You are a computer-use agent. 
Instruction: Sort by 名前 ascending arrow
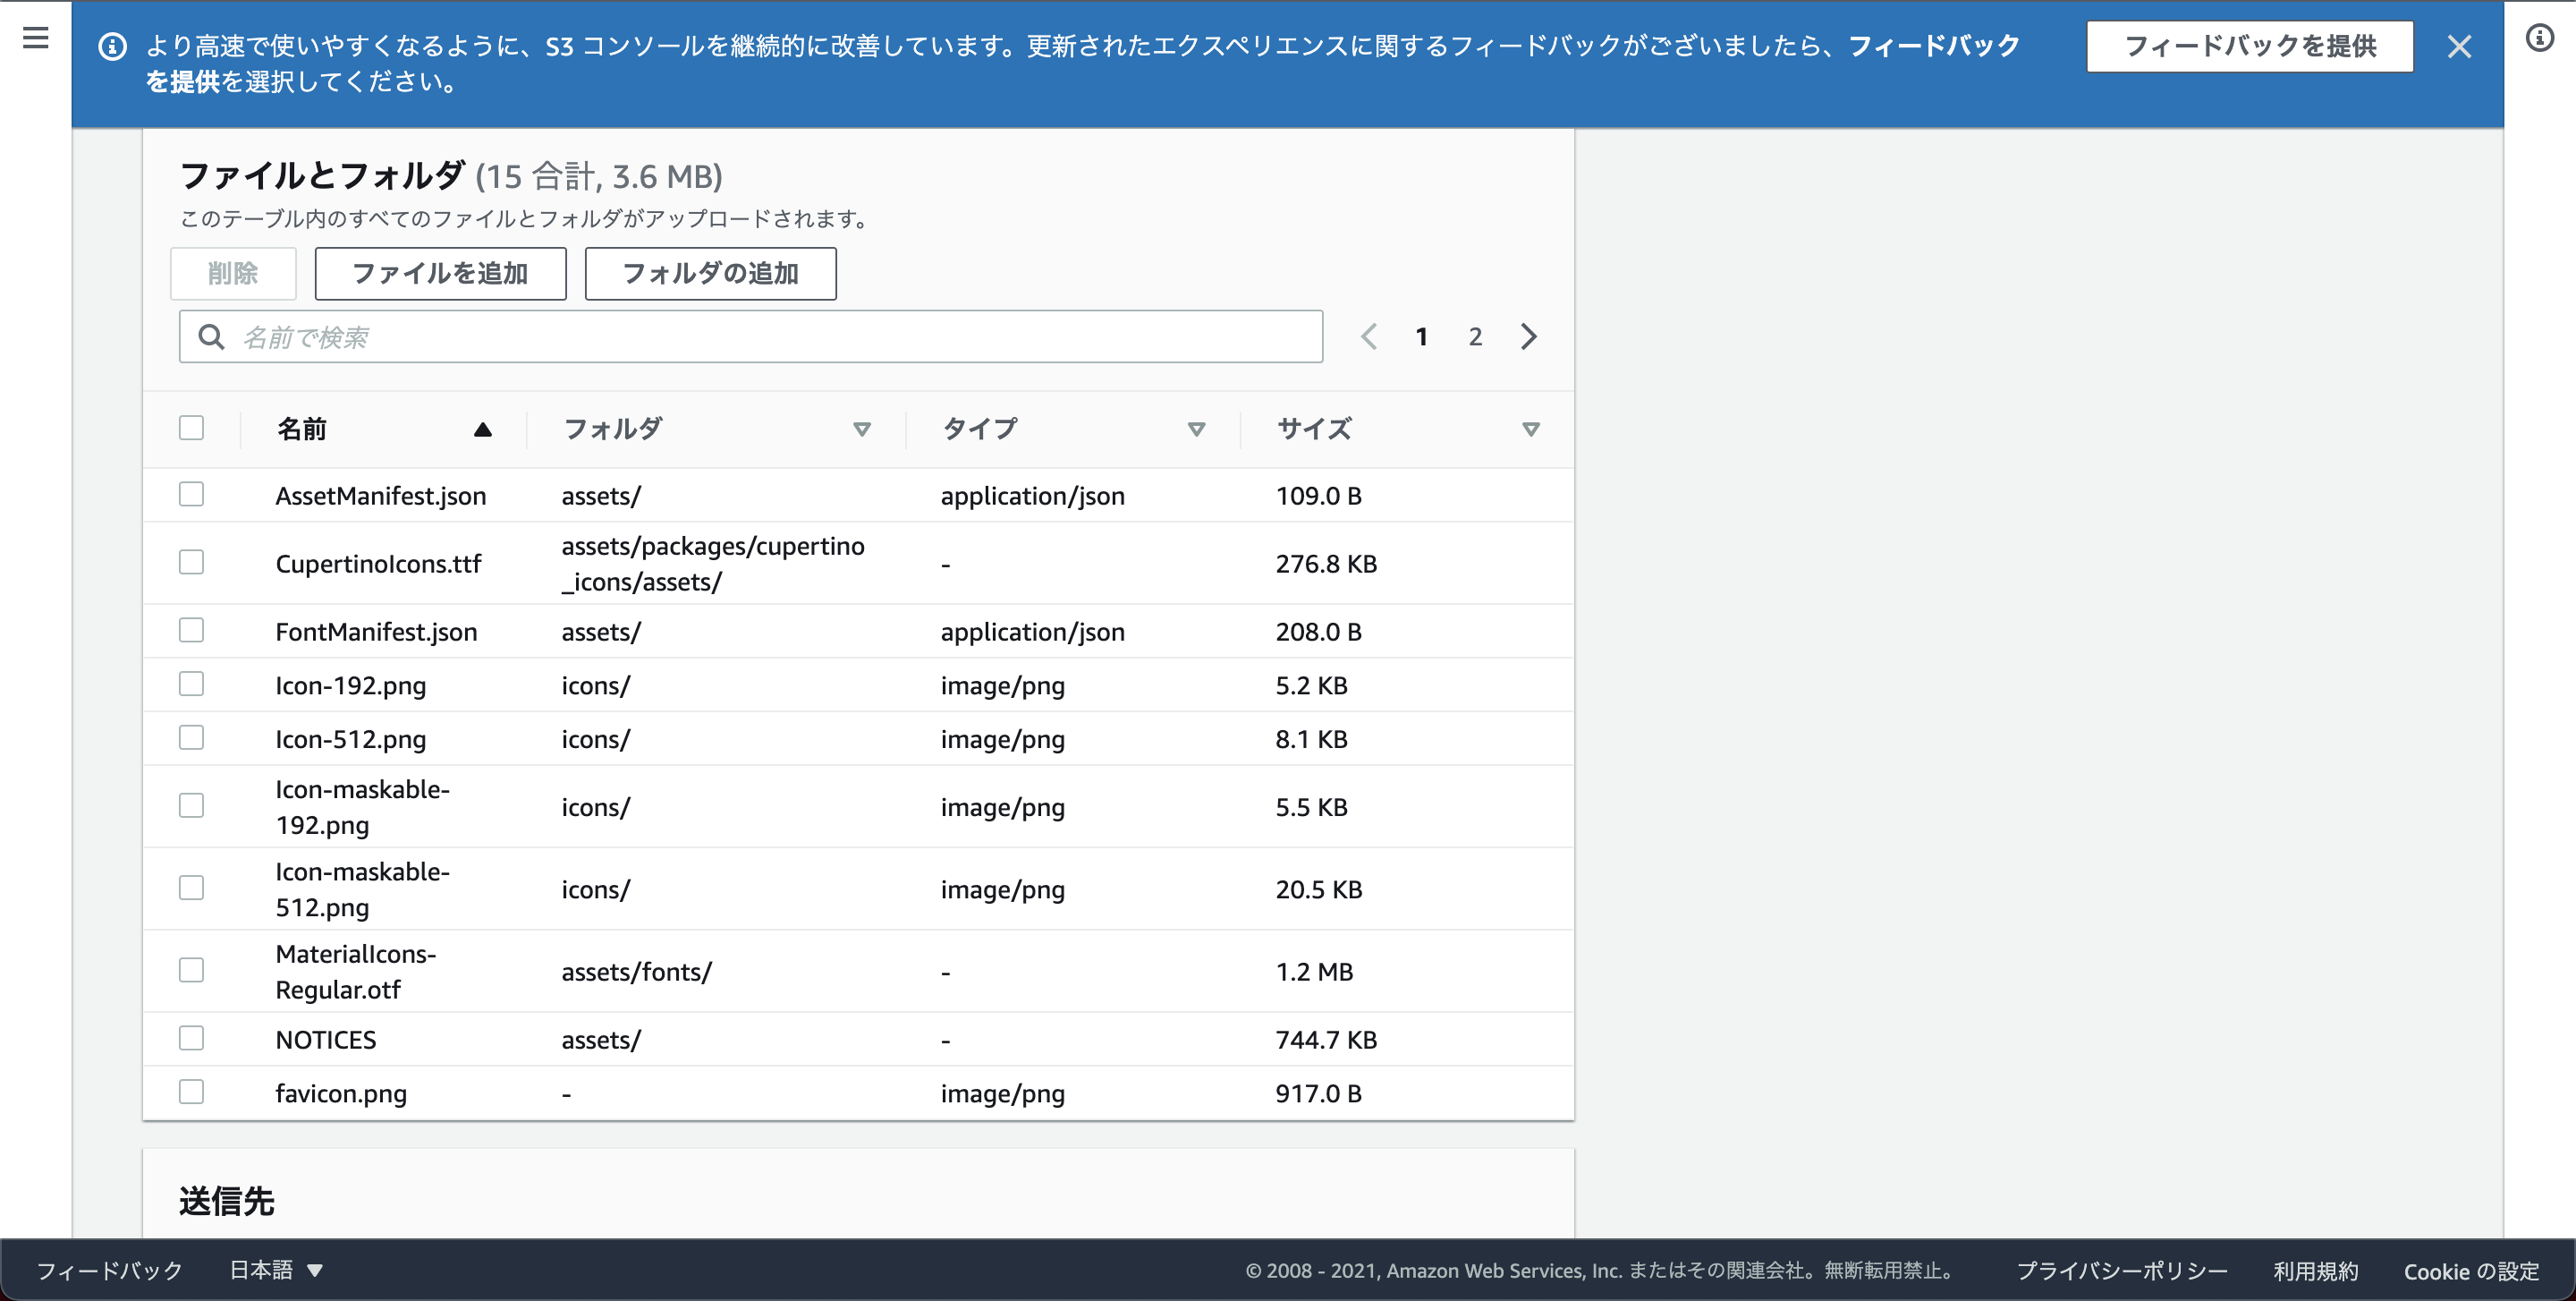tap(482, 429)
